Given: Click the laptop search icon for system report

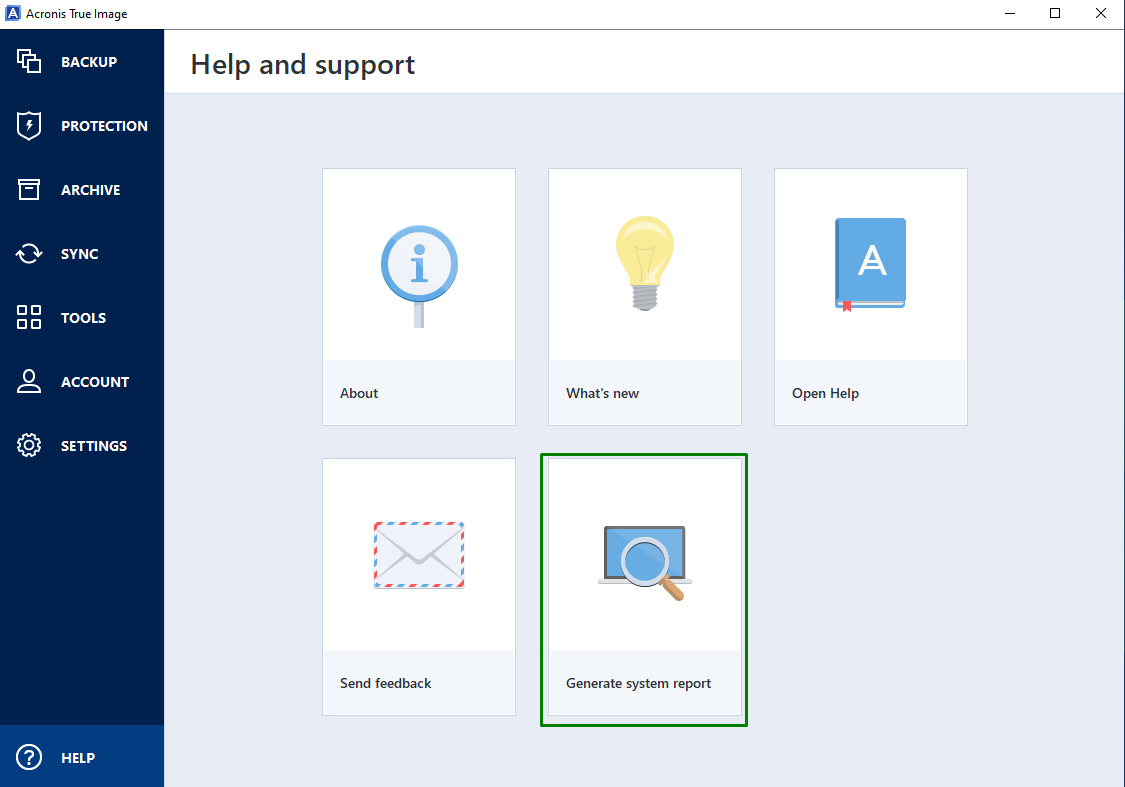Looking at the screenshot, I should tap(643, 554).
